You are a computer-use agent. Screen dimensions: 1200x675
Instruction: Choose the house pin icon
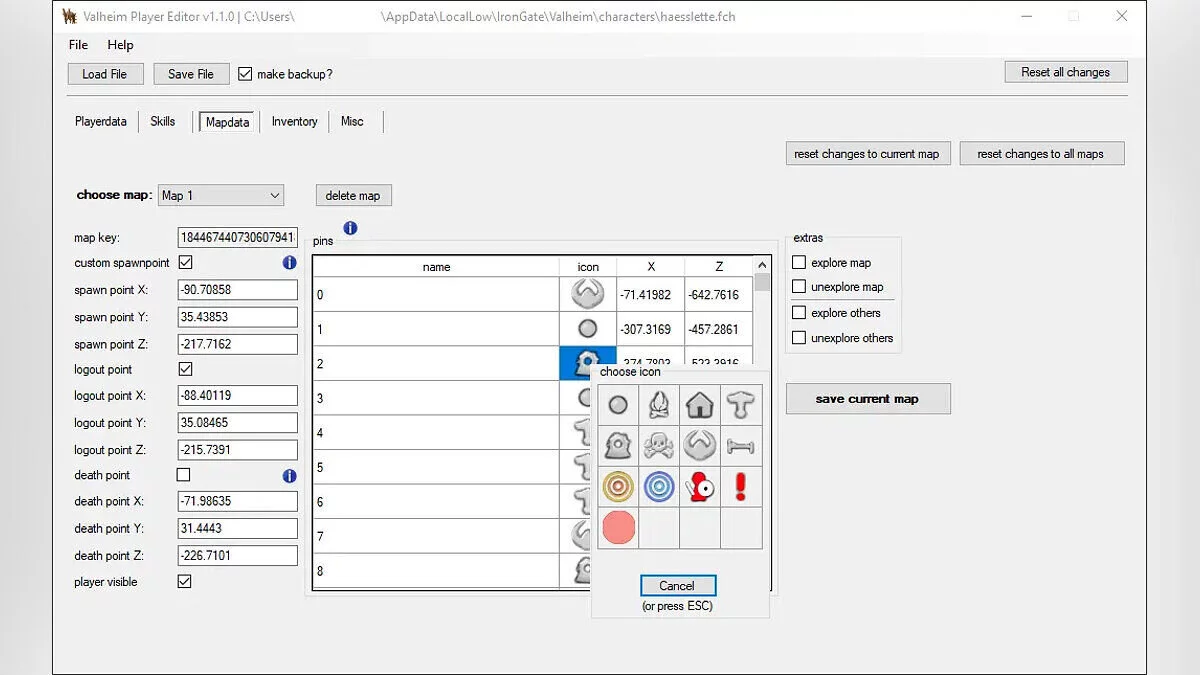point(700,405)
